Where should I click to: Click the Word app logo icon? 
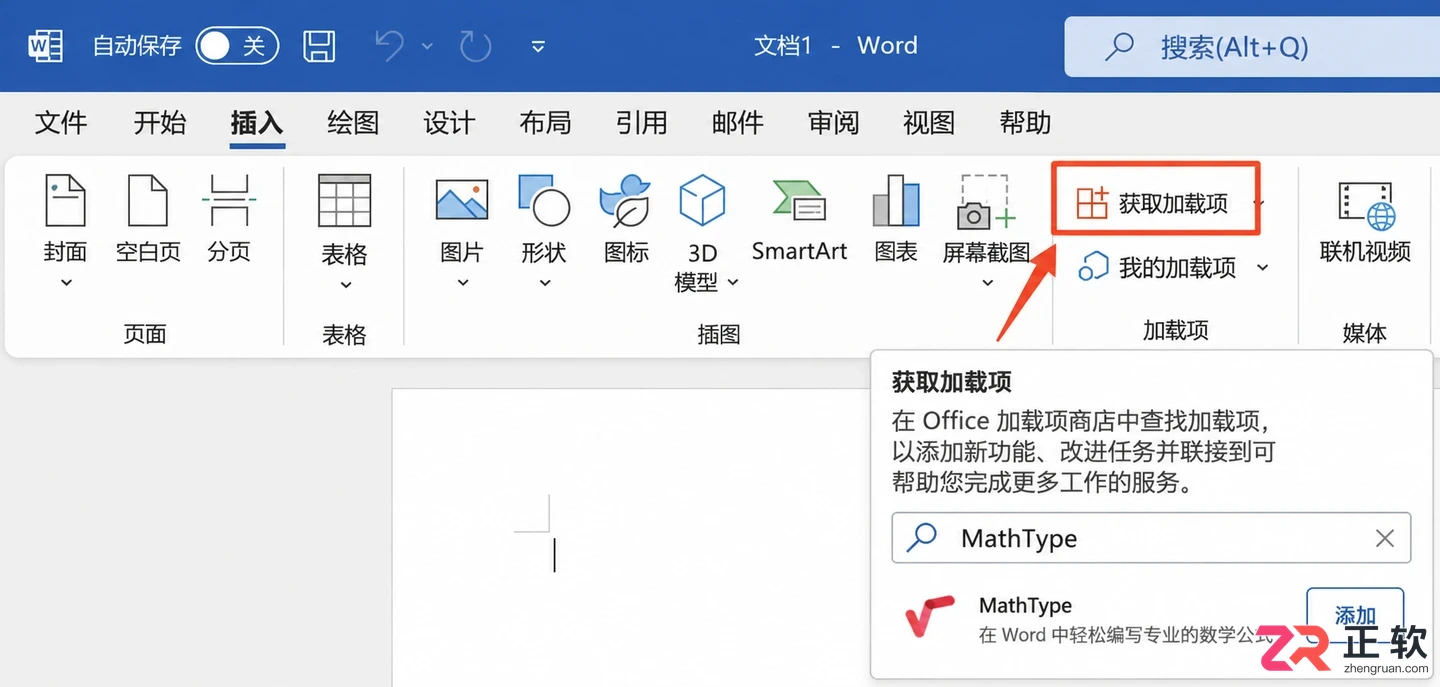coord(45,46)
